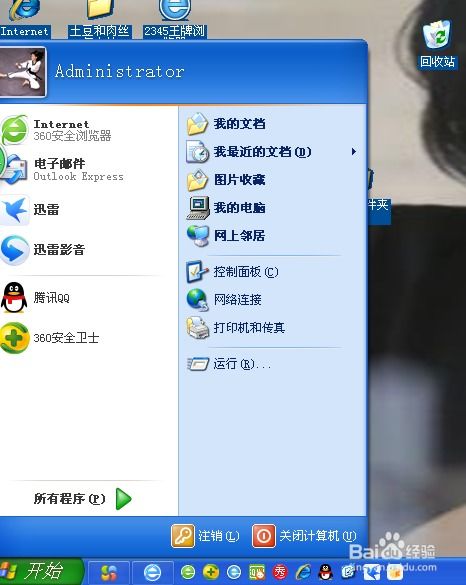The image size is (466, 585).
Task: Select 2345王牌浏览器 desktop icon
Action: pos(175,19)
